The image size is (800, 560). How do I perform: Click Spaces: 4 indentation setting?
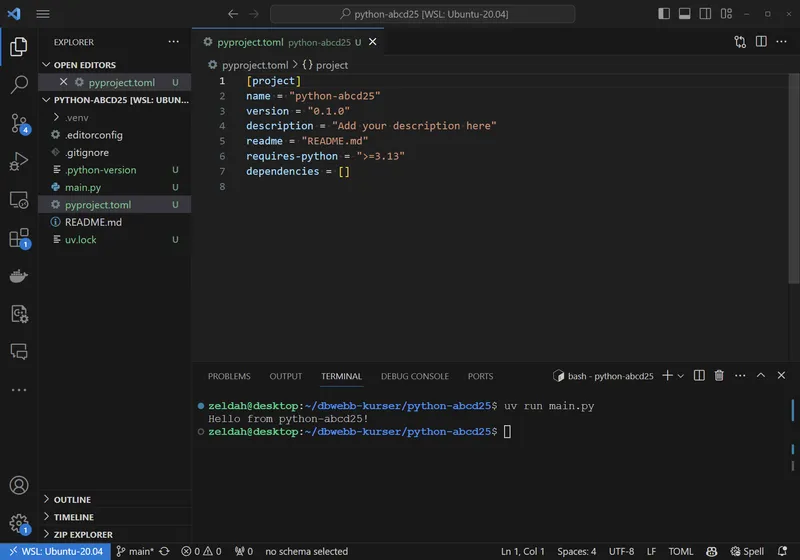click(x=577, y=551)
